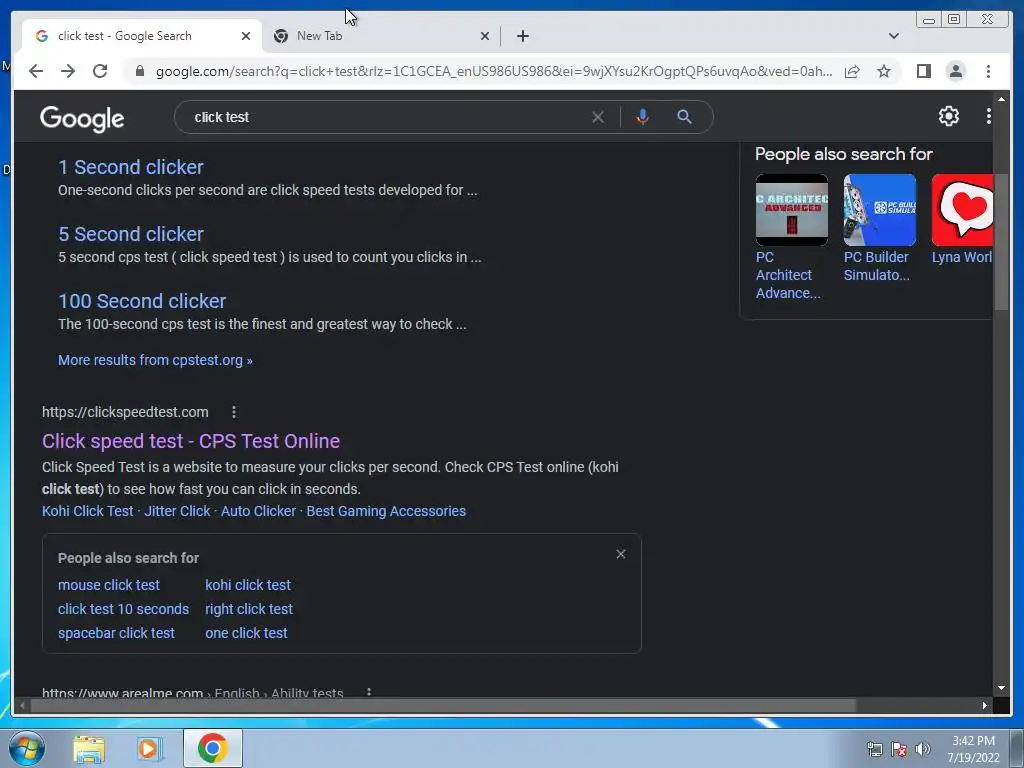Image resolution: width=1024 pixels, height=768 pixels.
Task: Open Lyna World heart thumbnail
Action: 963,210
